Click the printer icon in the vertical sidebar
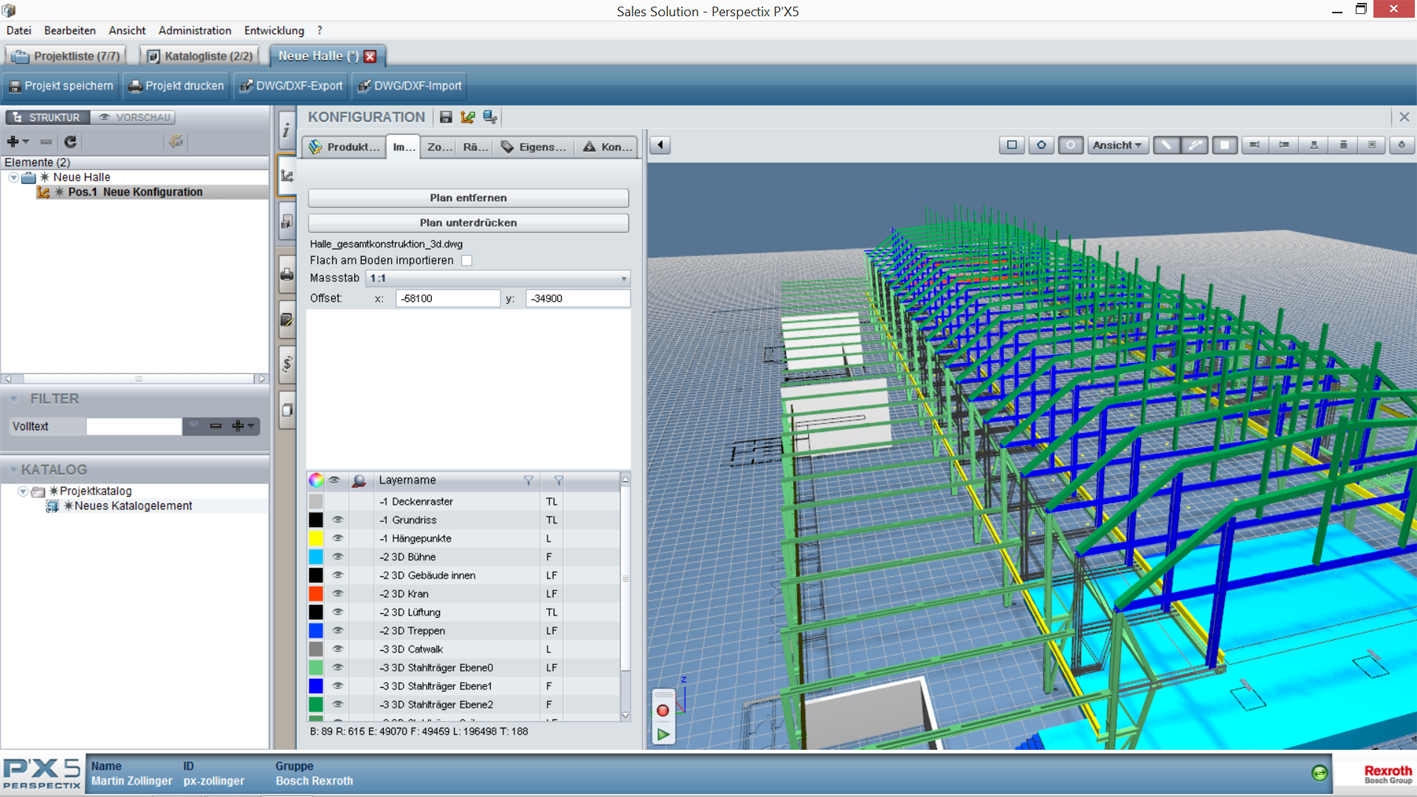This screenshot has width=1417, height=797. pos(287,274)
